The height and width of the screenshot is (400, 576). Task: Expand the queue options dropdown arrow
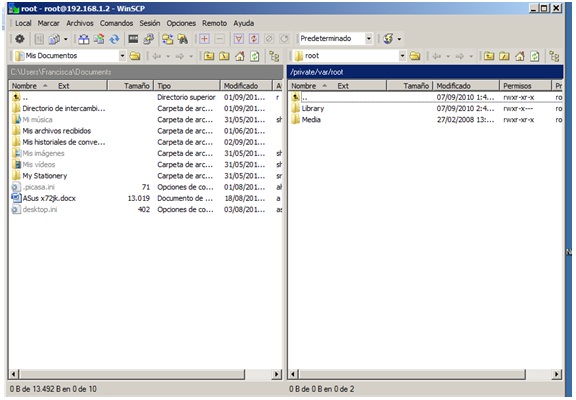tap(65, 39)
